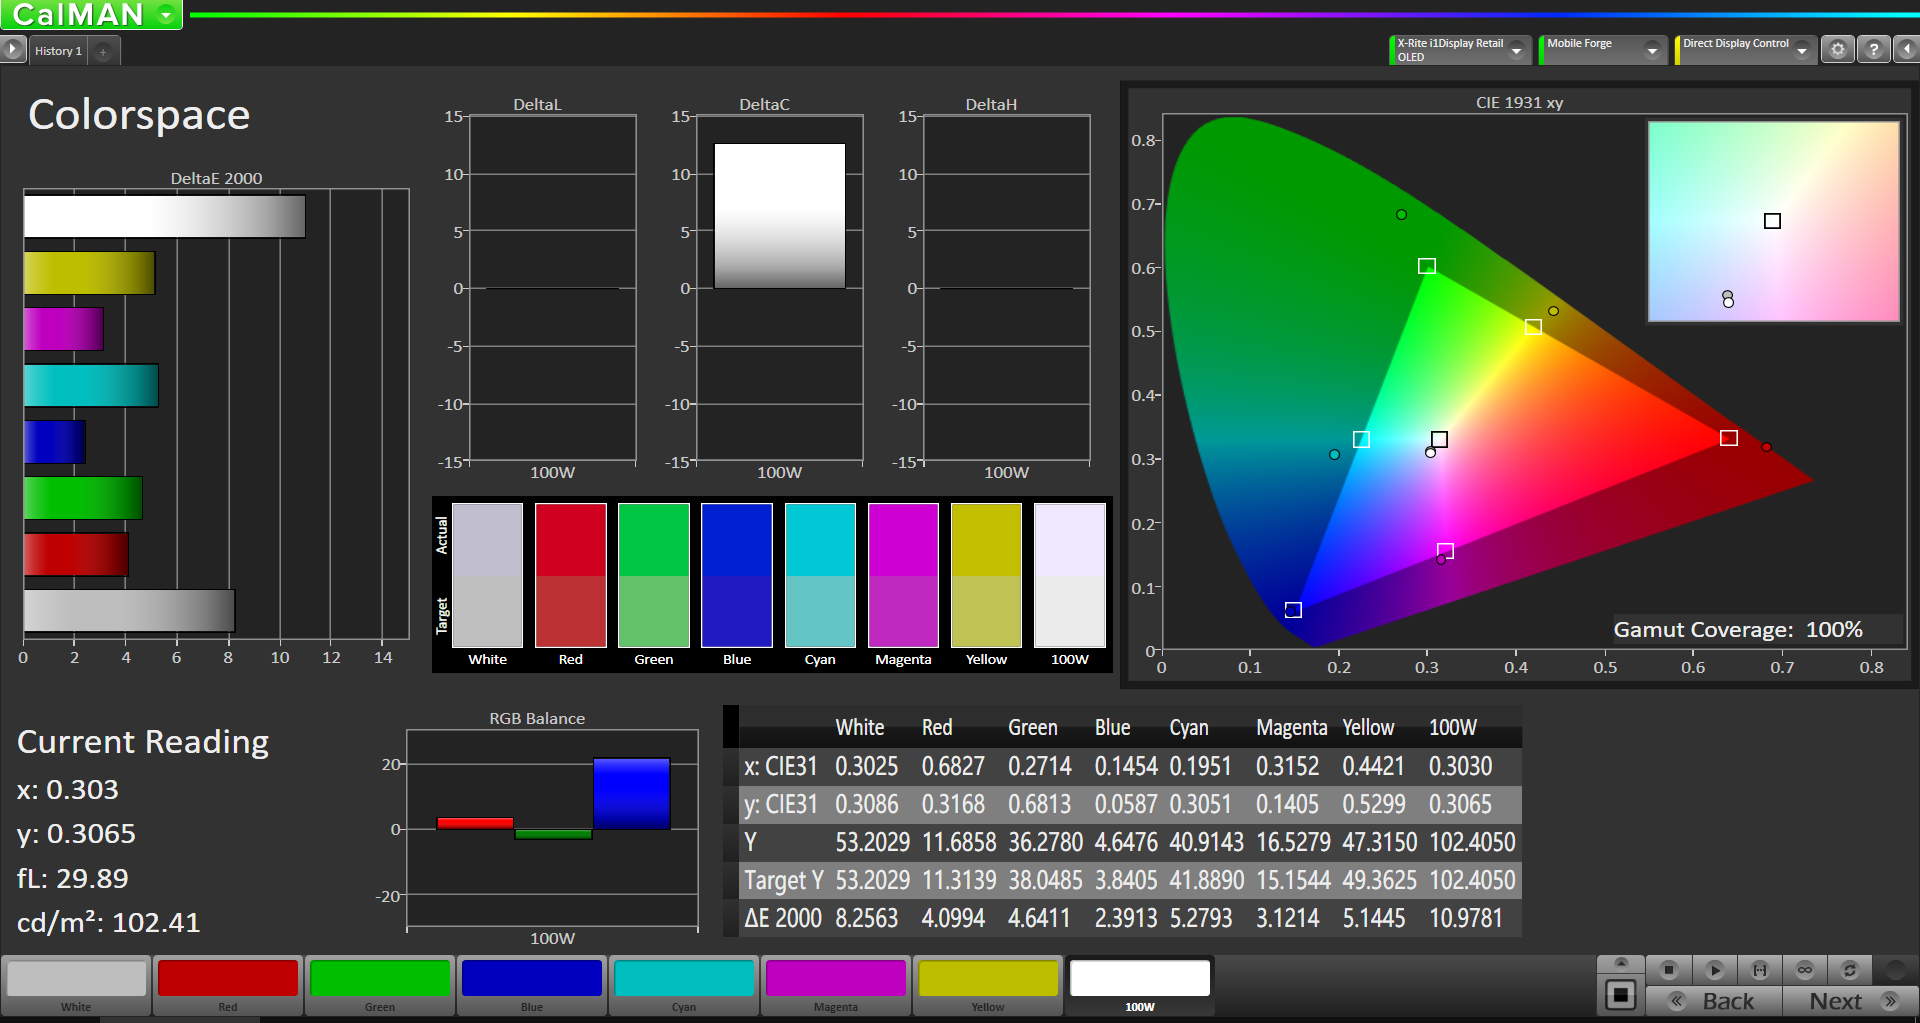Expand the X-Rite i1Display Retail meter dropdown
Screen dimensions: 1920x1023
1517,50
